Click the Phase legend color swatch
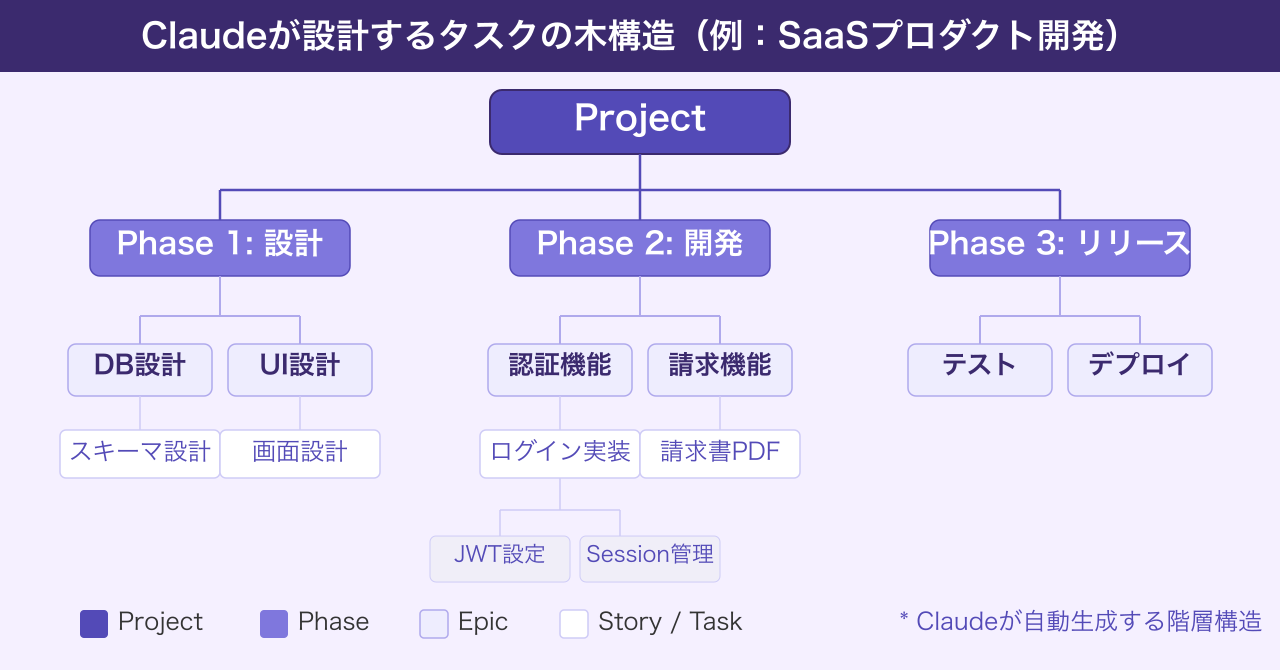Viewport: 1280px width, 670px height. [x=274, y=623]
